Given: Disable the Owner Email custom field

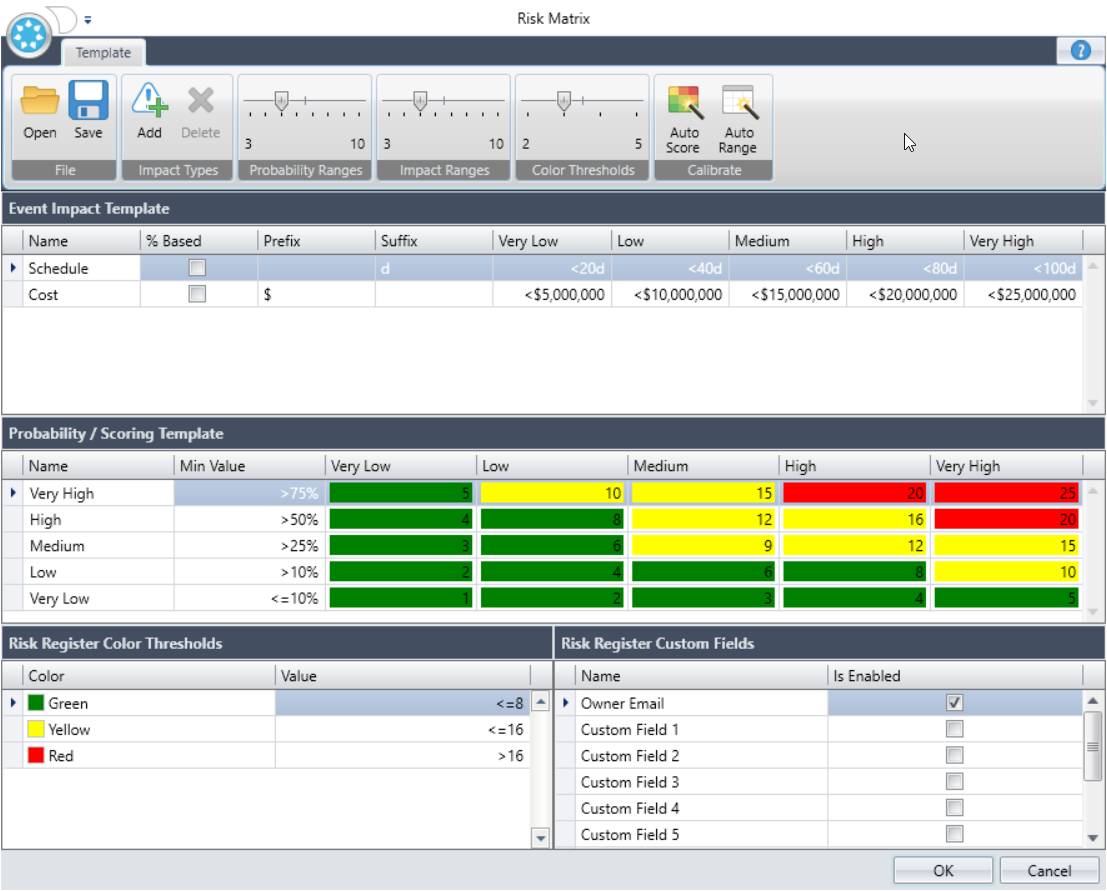Looking at the screenshot, I should click(954, 703).
